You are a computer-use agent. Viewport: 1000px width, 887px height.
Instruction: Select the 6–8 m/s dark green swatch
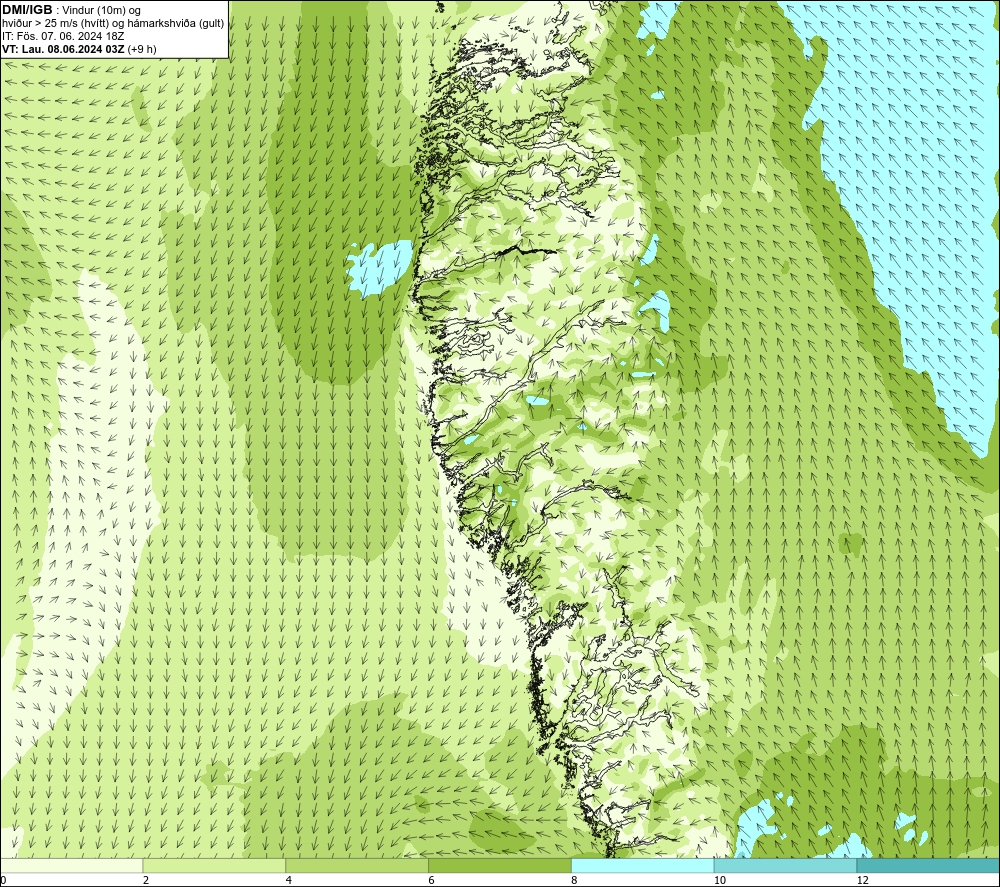click(500, 865)
